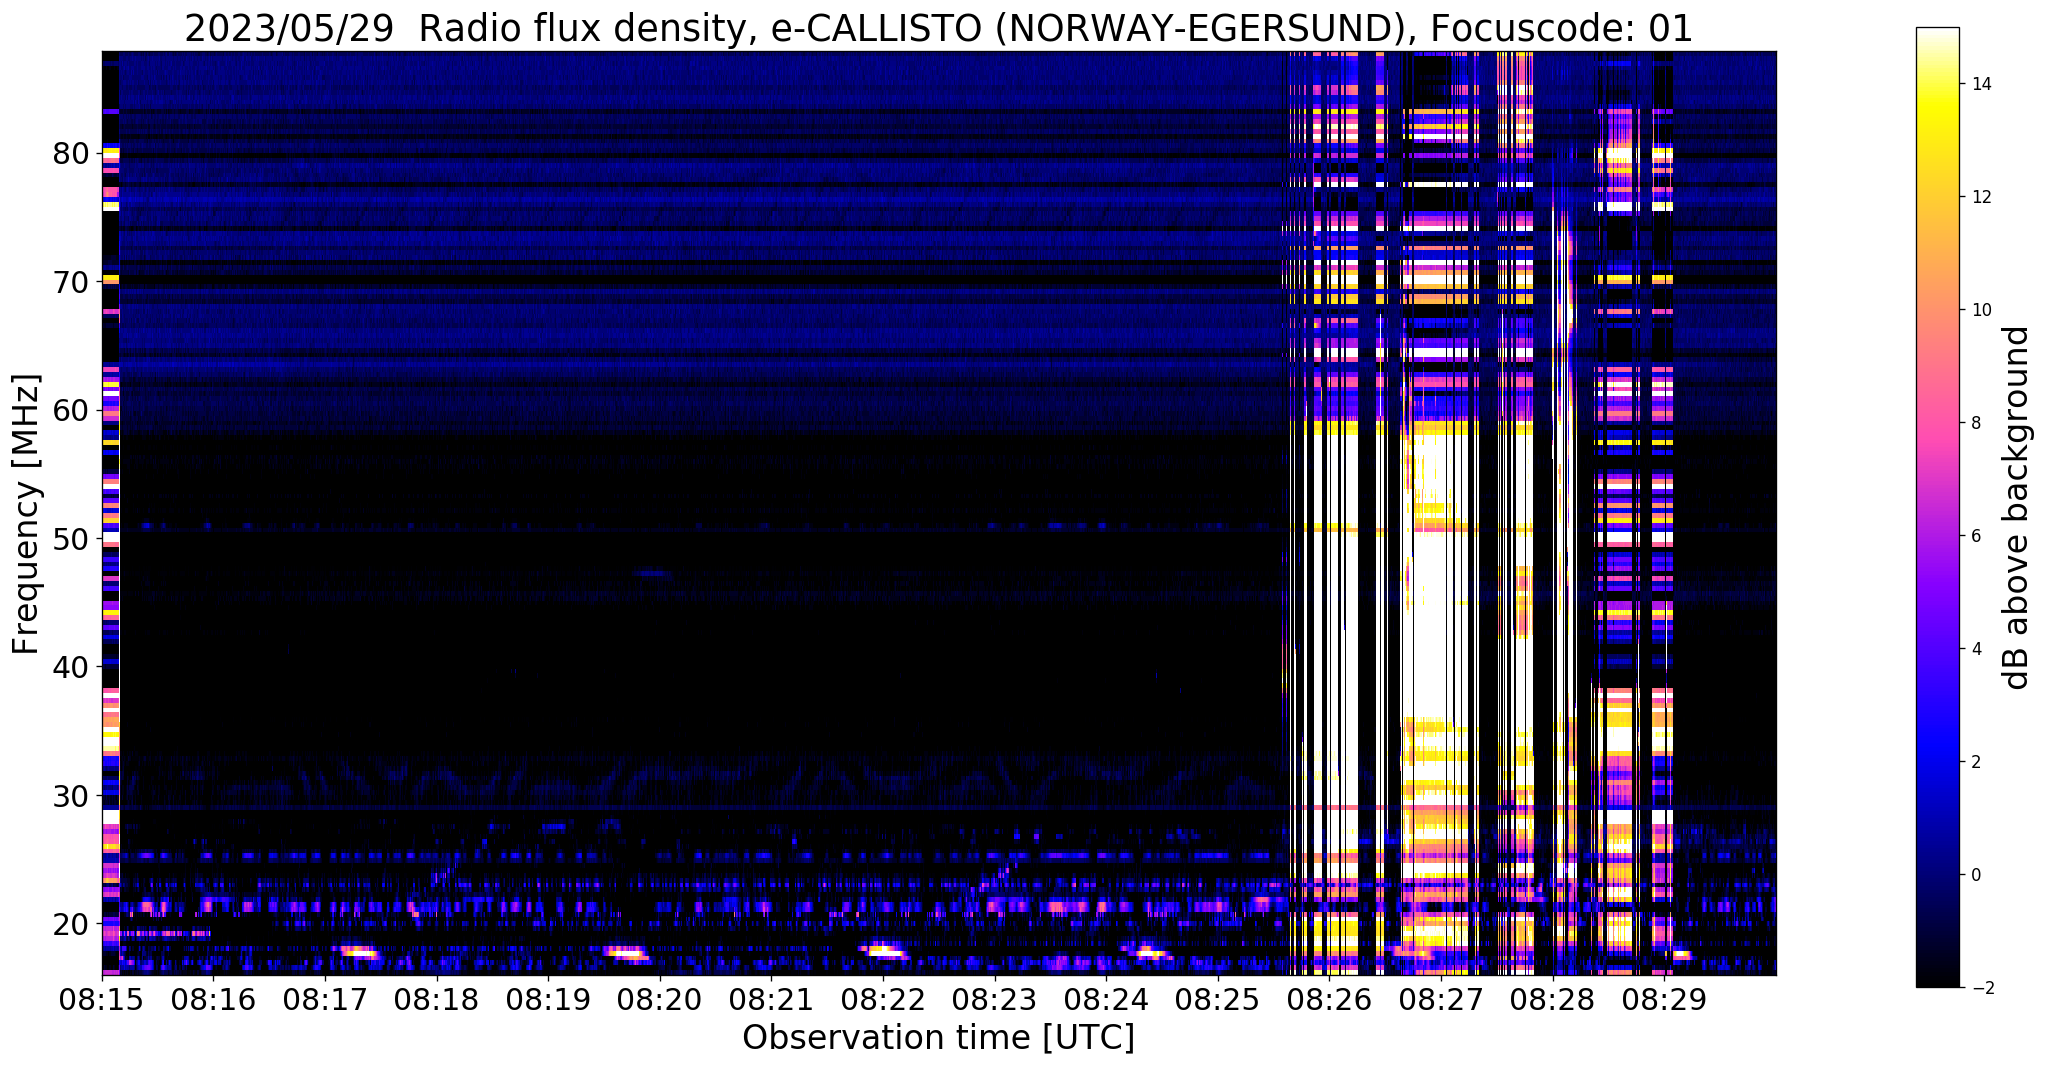Click the 08:21 time tick label
This screenshot has width=2047, height=1067.
[x=771, y=1000]
